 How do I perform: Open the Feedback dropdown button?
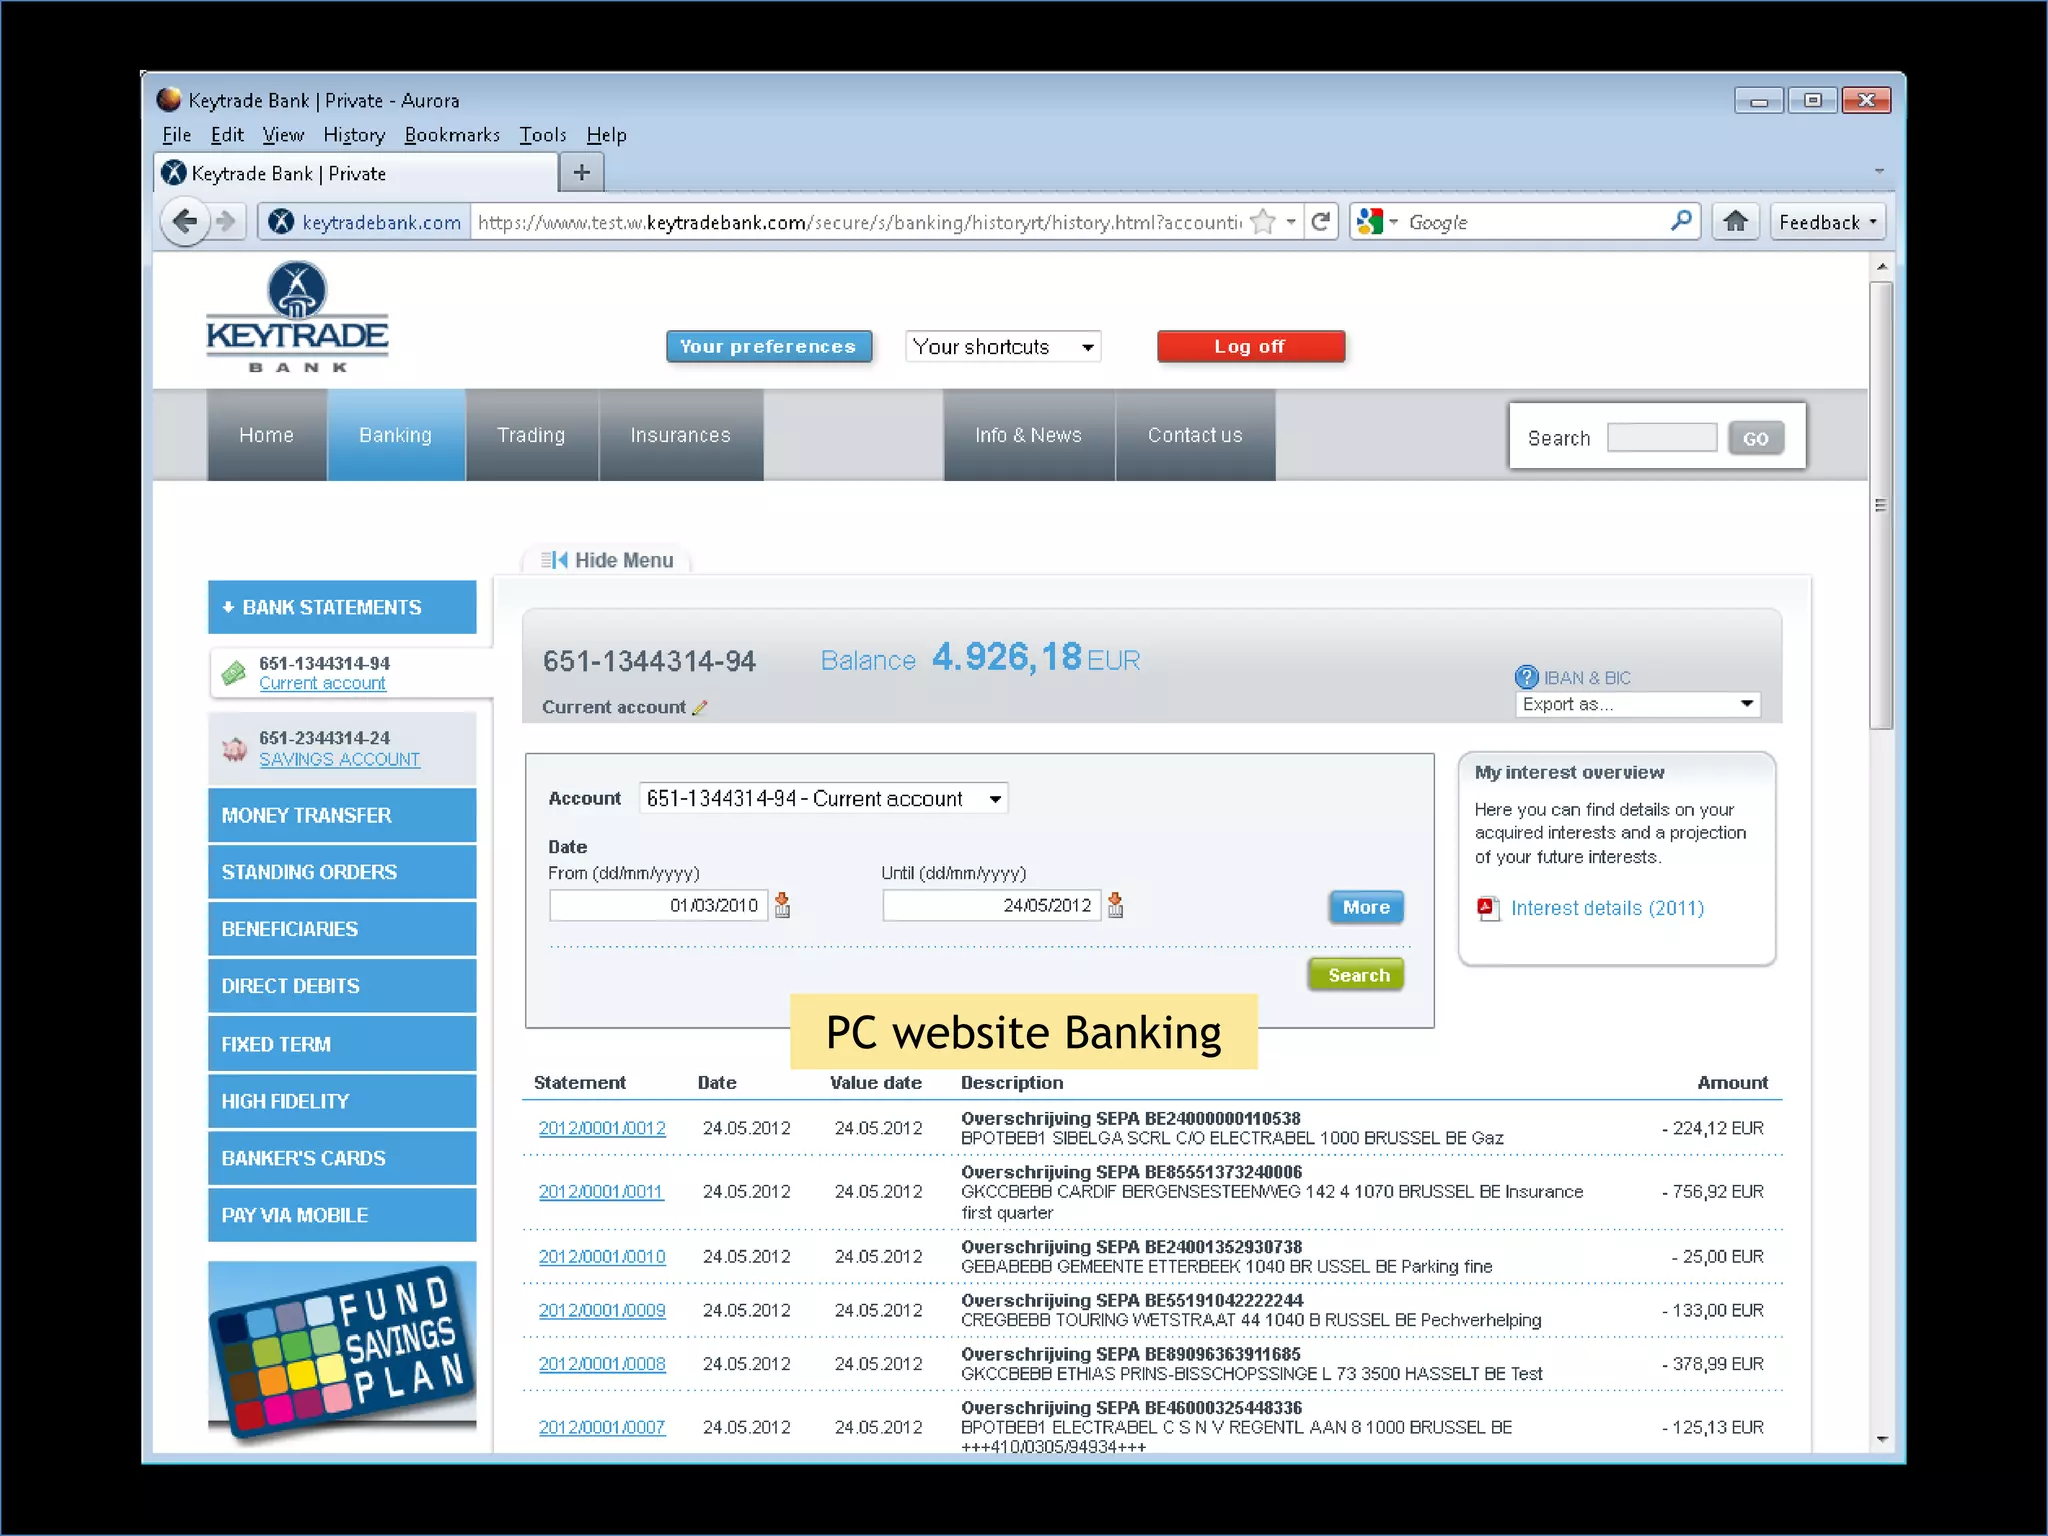1828,222
